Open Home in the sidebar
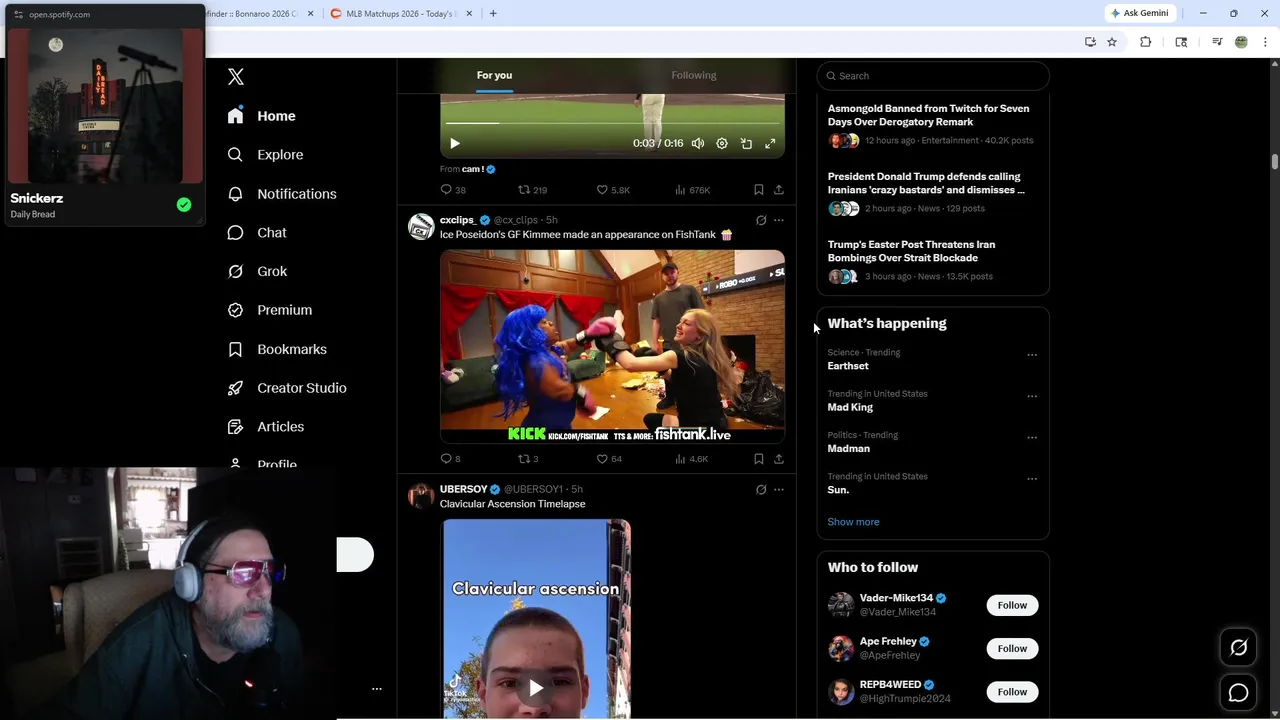1280x720 pixels. point(261,116)
